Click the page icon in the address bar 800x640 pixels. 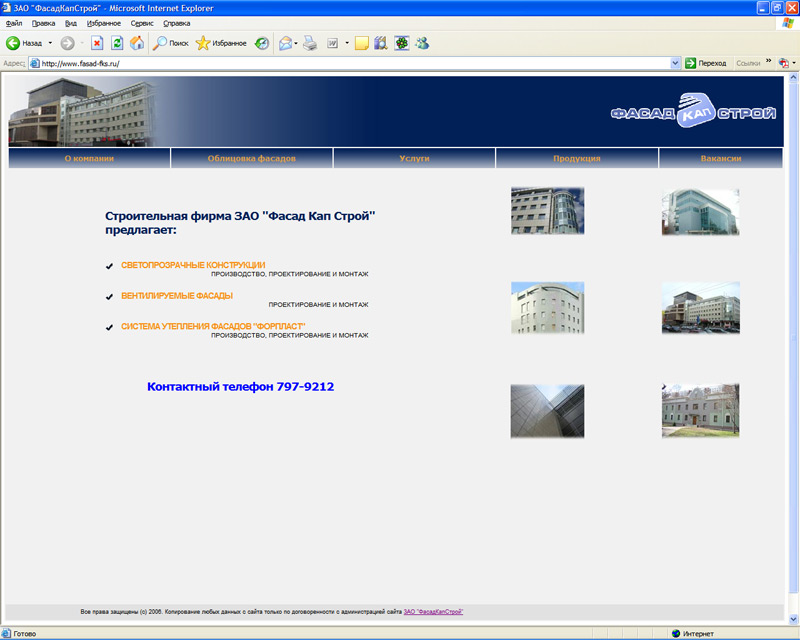click(35, 63)
